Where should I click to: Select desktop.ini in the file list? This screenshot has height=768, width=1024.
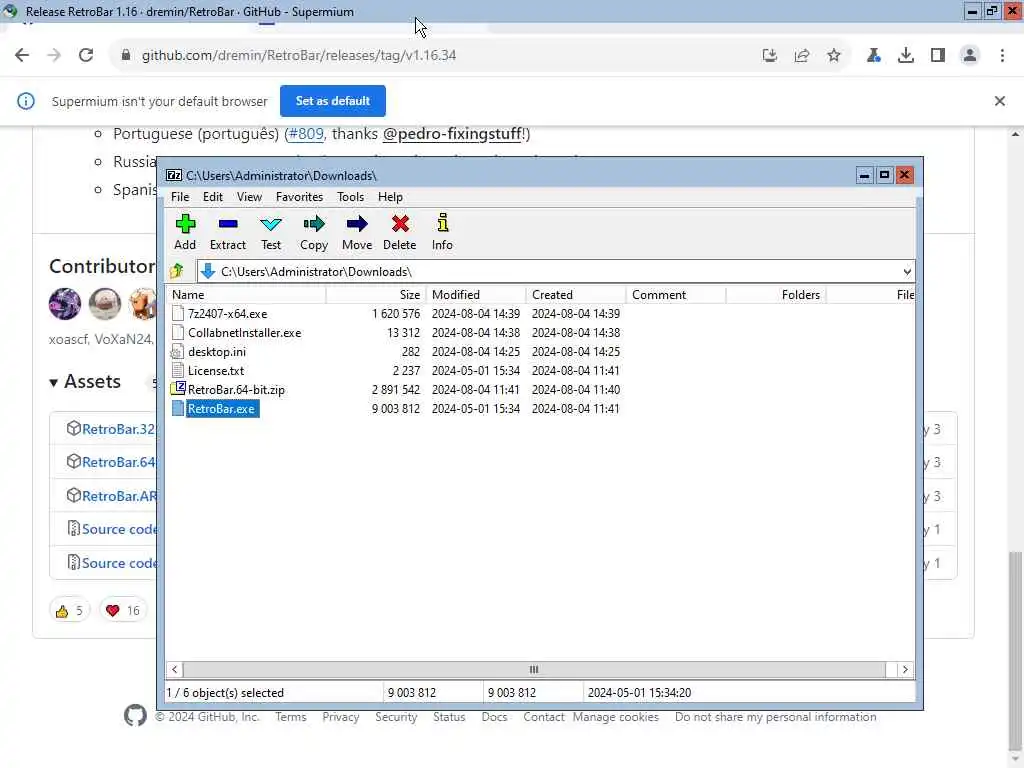[217, 352]
